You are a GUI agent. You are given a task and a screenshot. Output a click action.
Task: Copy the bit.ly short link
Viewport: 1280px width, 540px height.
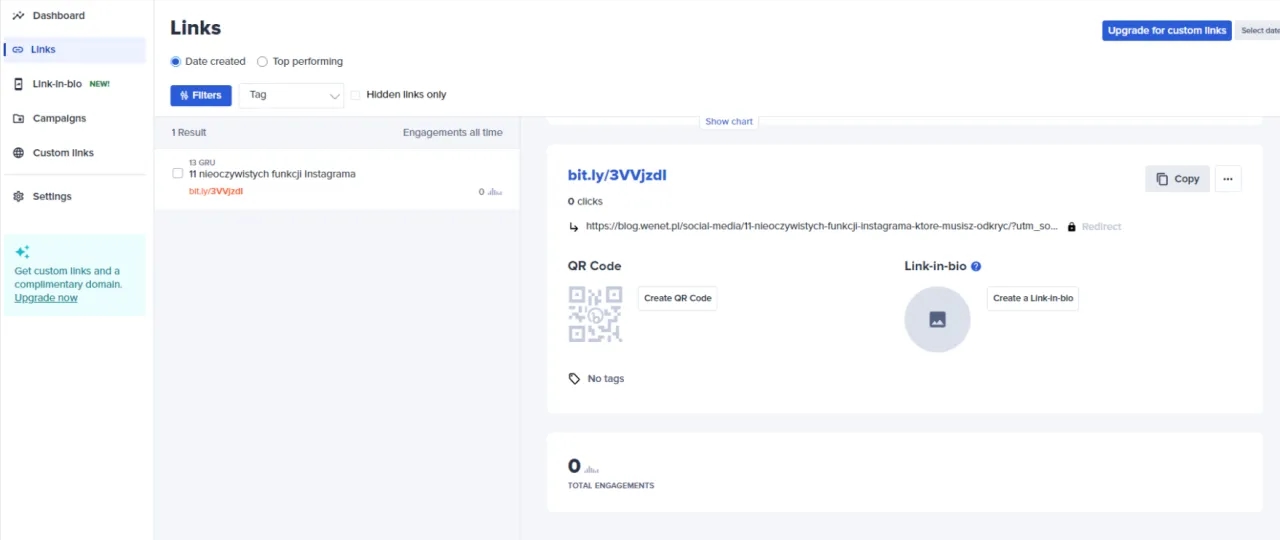point(1177,179)
